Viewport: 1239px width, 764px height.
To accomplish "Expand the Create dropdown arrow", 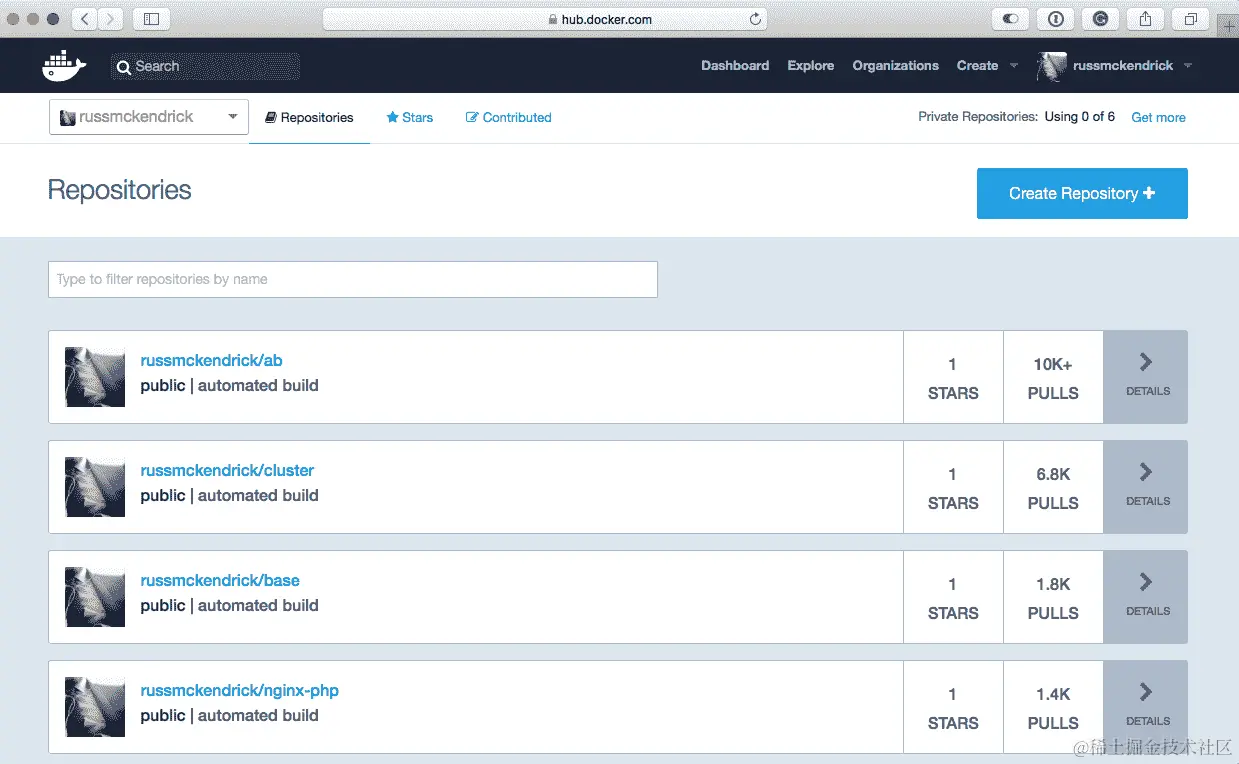I will point(1013,66).
